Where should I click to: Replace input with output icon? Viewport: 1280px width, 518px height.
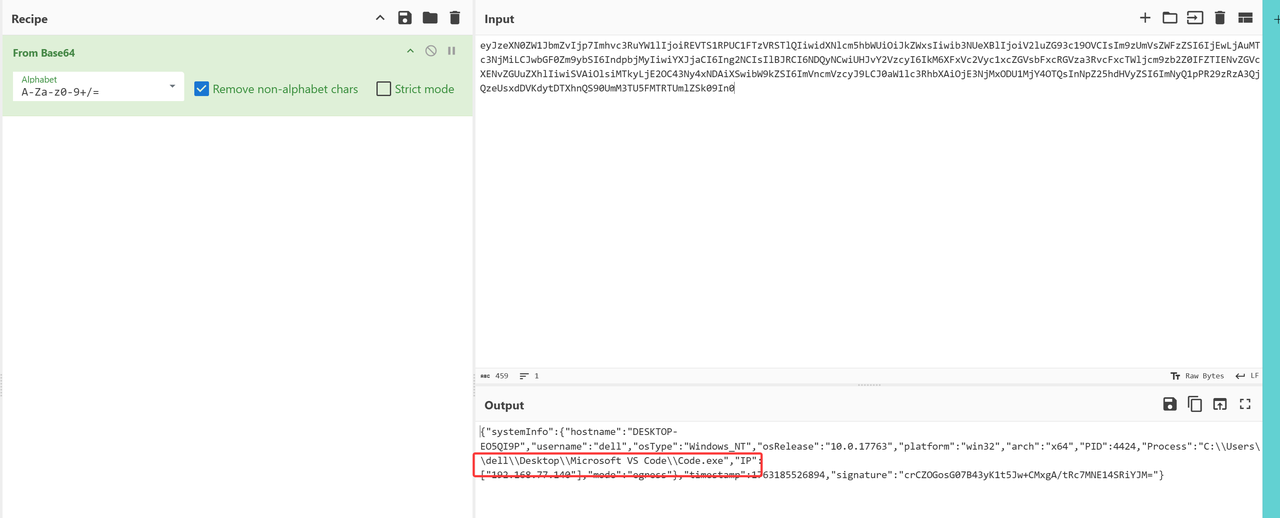1220,404
